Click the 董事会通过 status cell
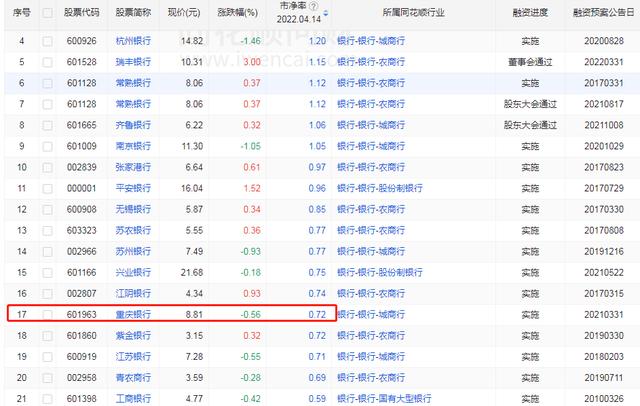 (530, 62)
